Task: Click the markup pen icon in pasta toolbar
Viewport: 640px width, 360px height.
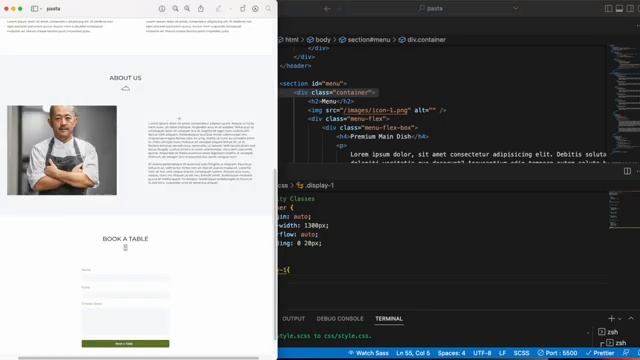Action: tap(219, 9)
